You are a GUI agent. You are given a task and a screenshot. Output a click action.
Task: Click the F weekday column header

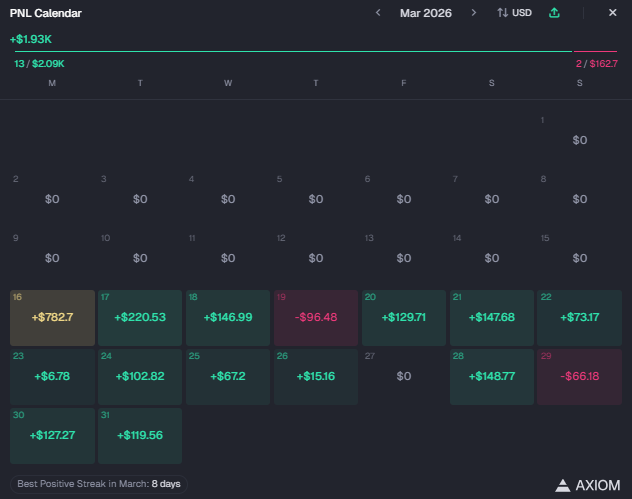[x=404, y=83]
